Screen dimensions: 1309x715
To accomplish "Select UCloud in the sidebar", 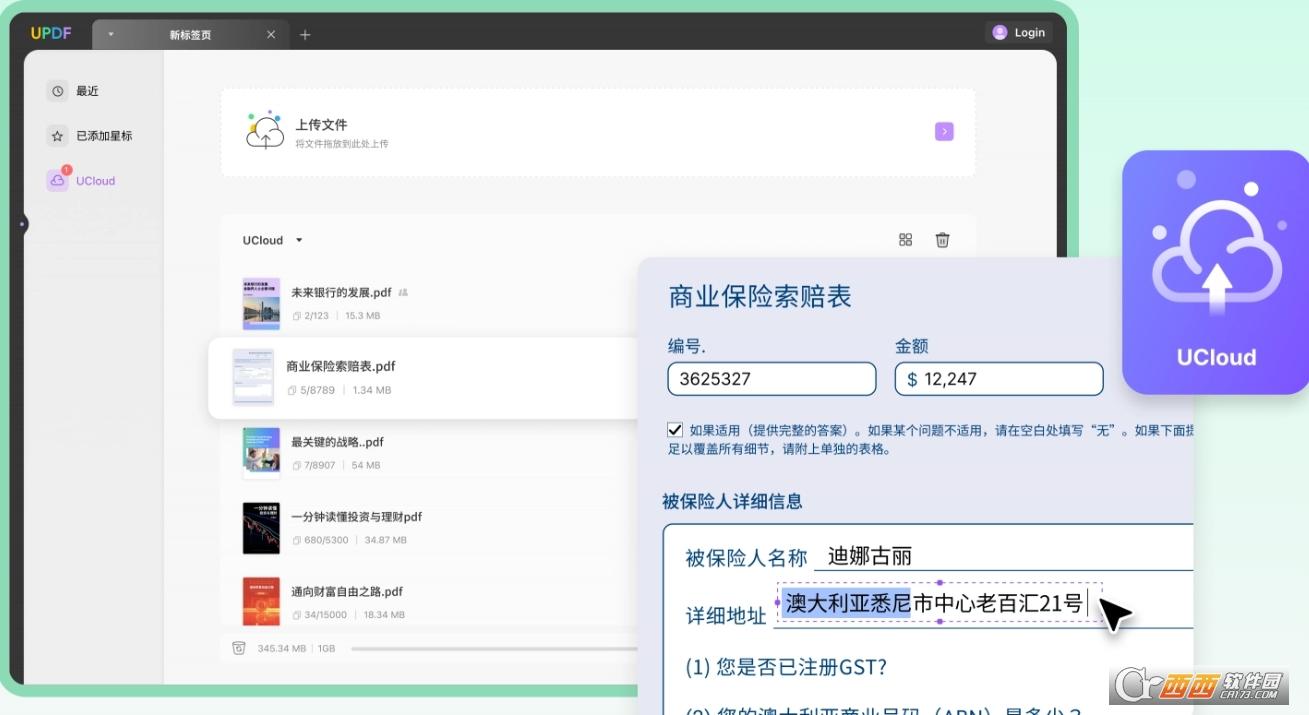I will (95, 181).
